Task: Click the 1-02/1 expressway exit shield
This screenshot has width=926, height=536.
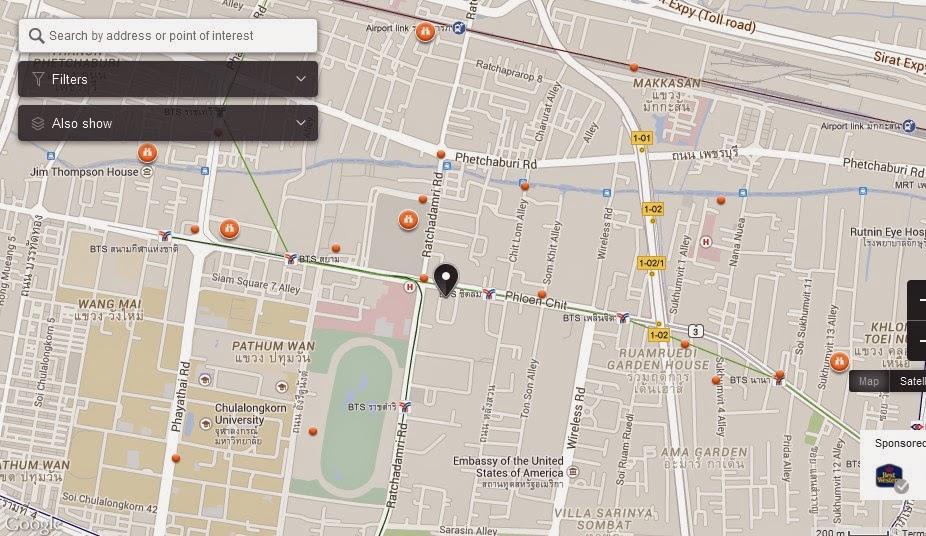Action: pyautogui.click(x=651, y=263)
